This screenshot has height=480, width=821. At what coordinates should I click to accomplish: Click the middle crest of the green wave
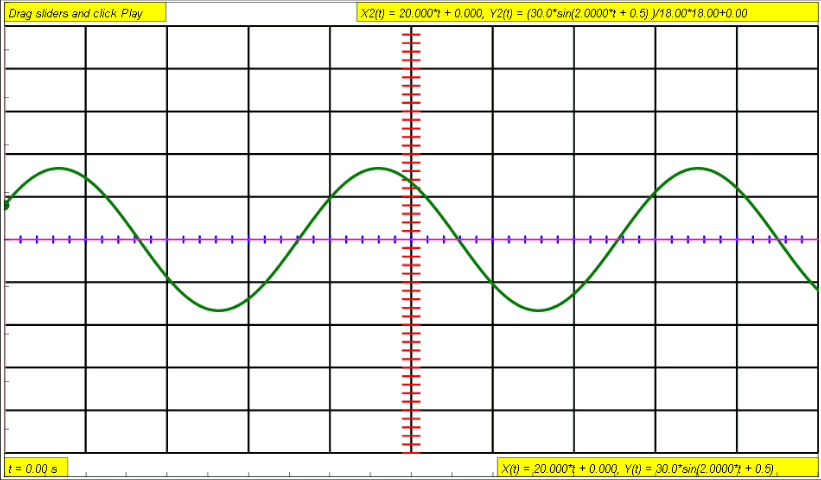click(x=379, y=168)
